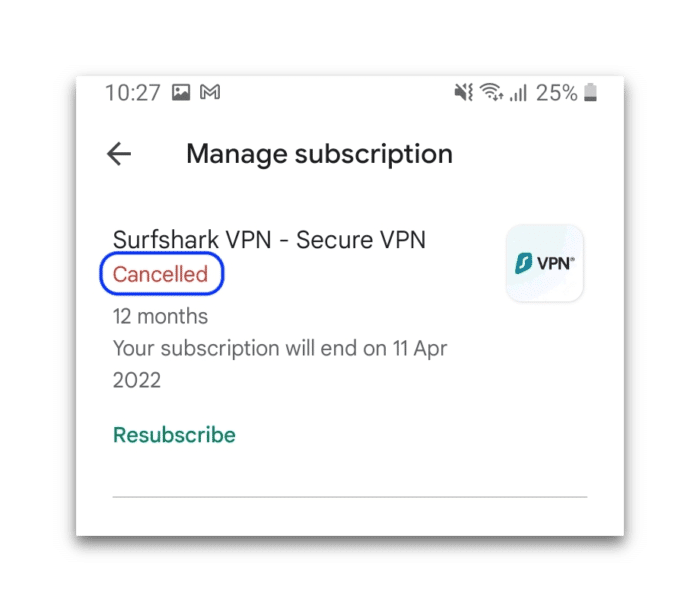
Task: Click the Wi-Fi status icon
Action: (x=491, y=93)
